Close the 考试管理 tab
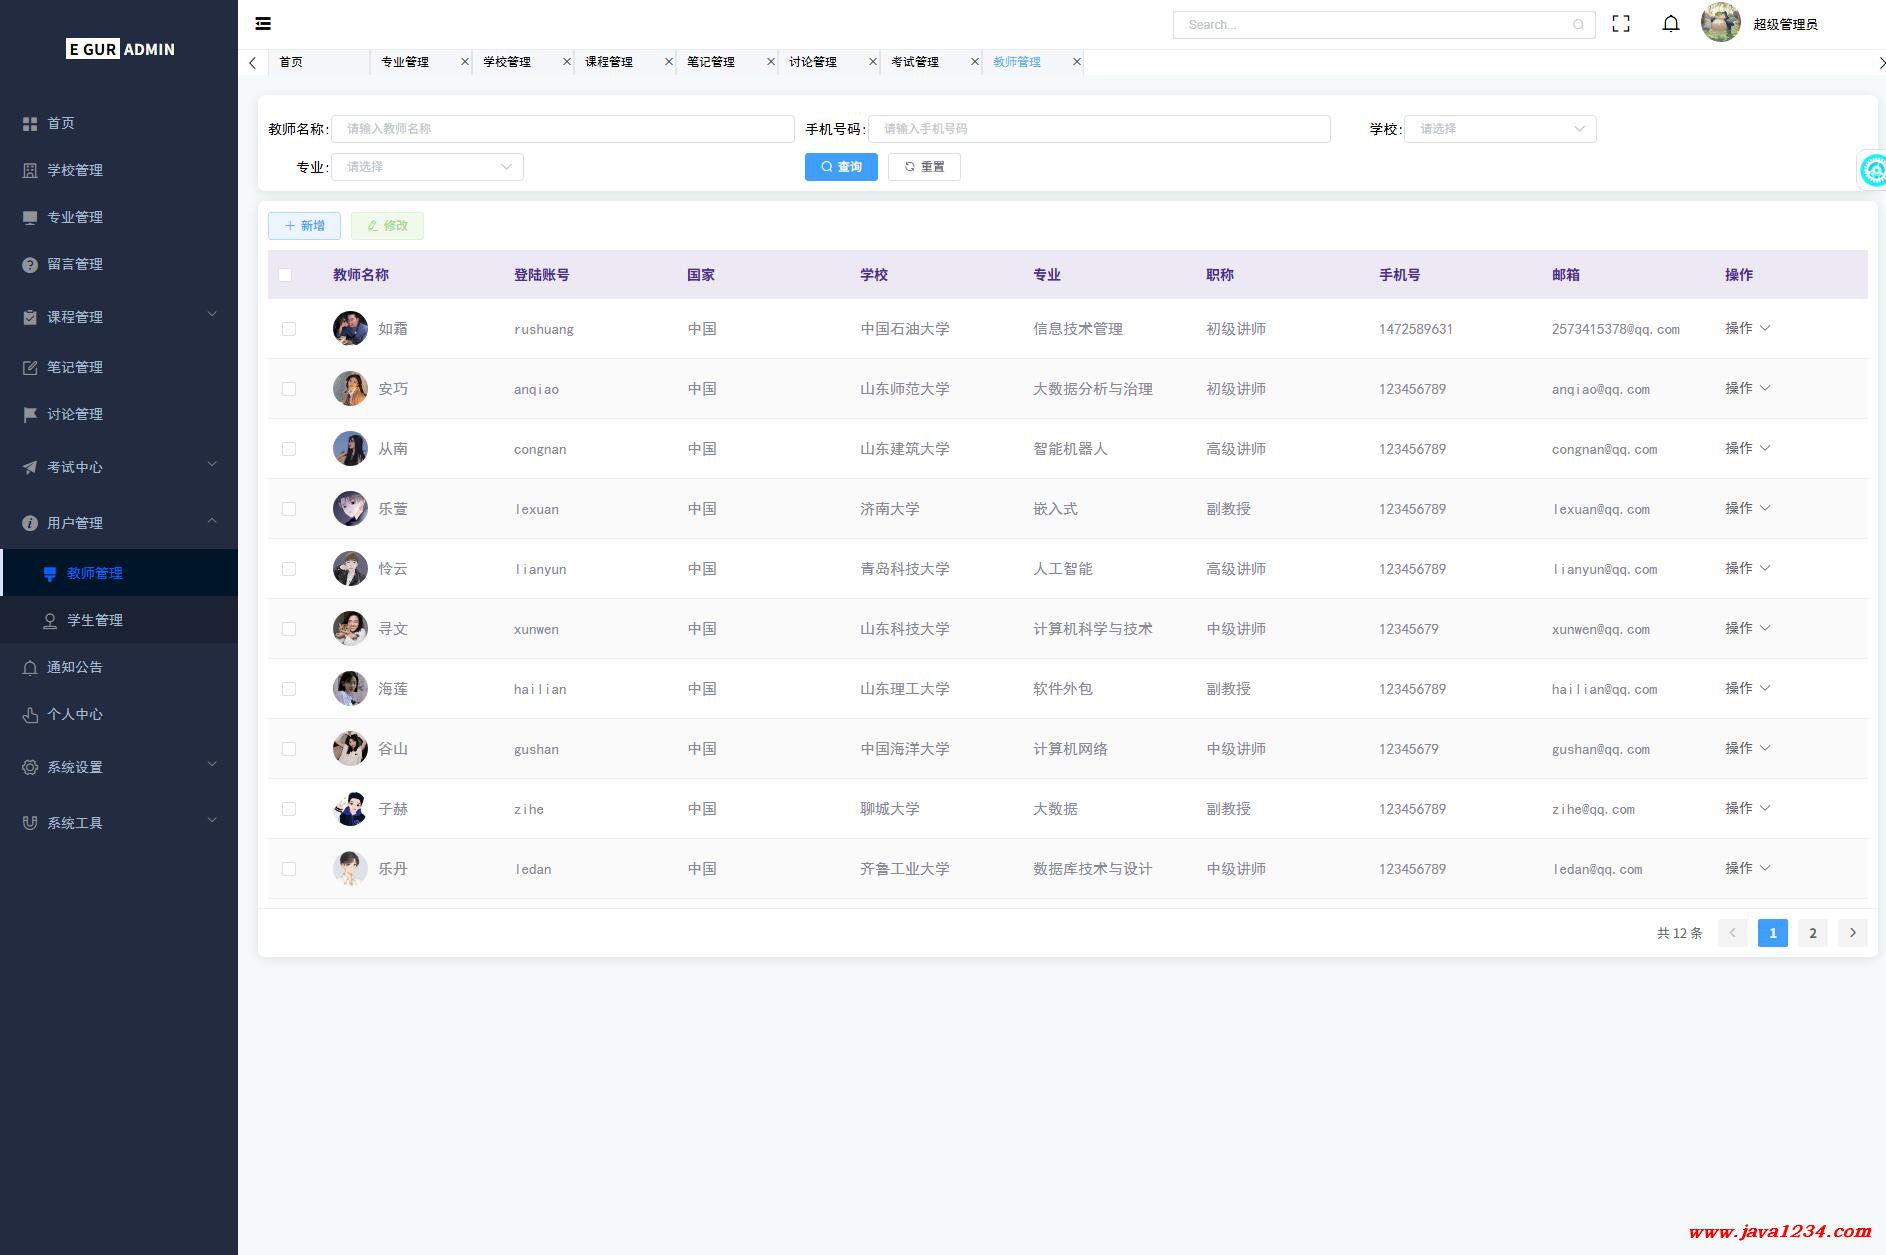Image resolution: width=1886 pixels, height=1255 pixels. click(x=974, y=62)
